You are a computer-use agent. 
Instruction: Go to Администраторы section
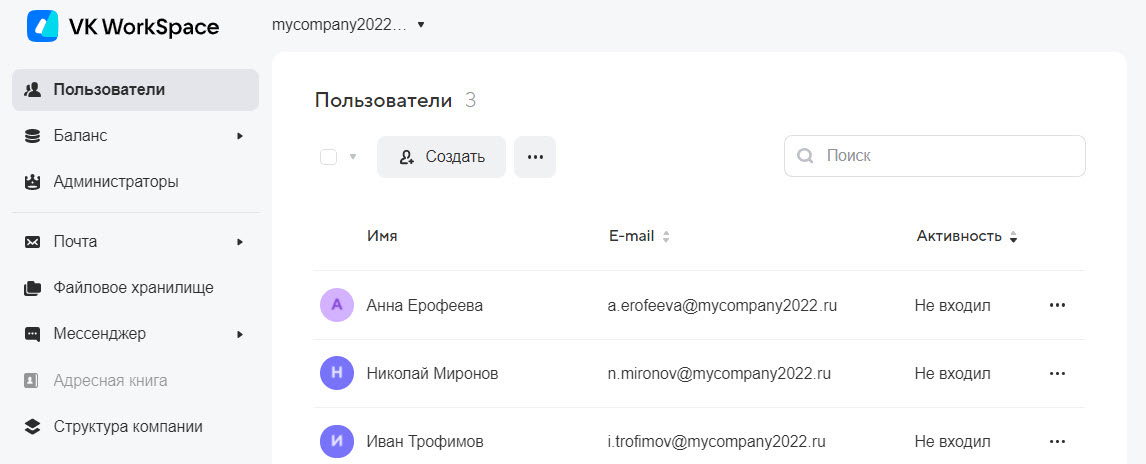tap(135, 182)
